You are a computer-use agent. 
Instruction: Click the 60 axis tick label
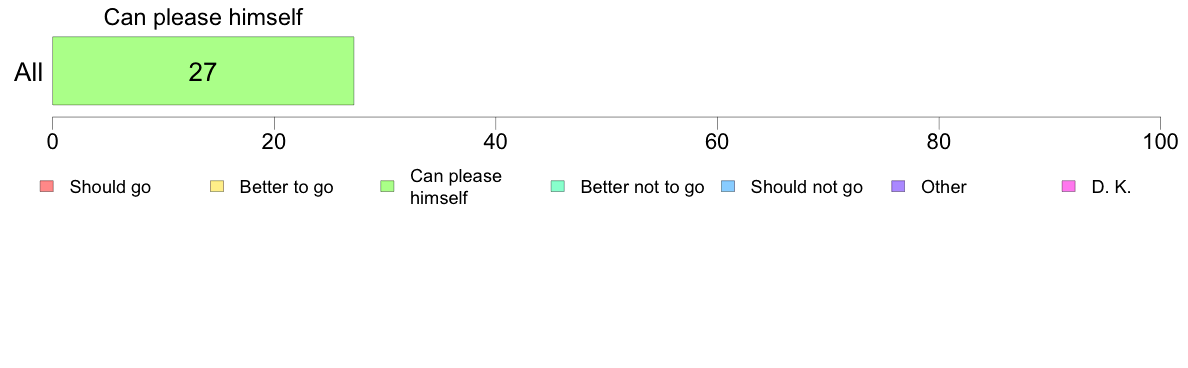tap(717, 141)
